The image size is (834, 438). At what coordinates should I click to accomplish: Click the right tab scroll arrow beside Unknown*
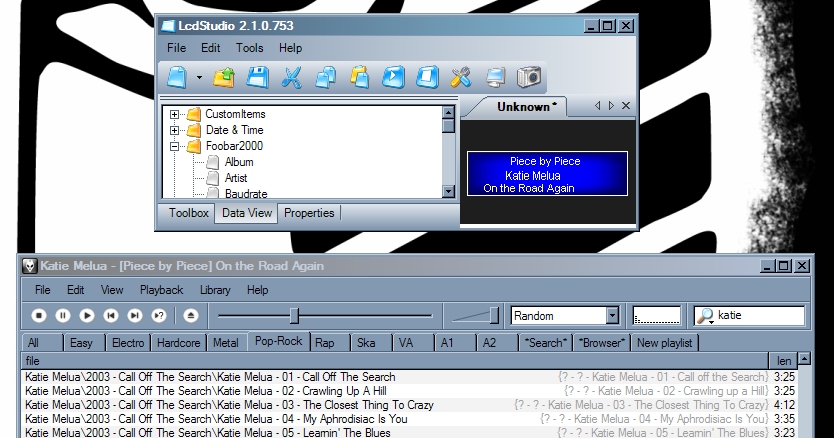[611, 106]
